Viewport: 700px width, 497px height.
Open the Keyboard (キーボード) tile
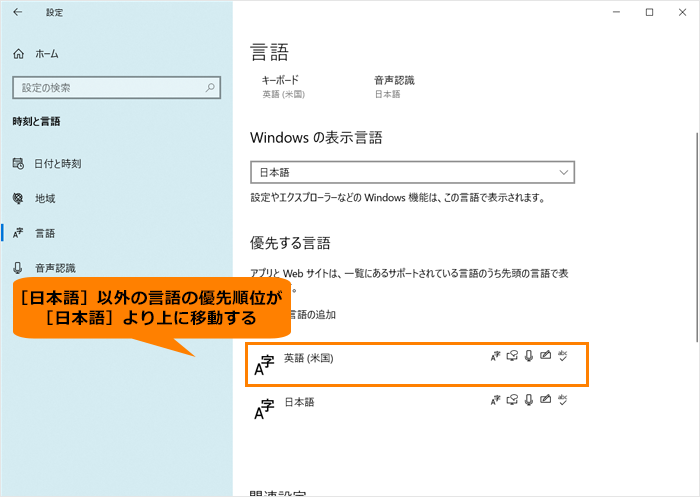[x=283, y=87]
